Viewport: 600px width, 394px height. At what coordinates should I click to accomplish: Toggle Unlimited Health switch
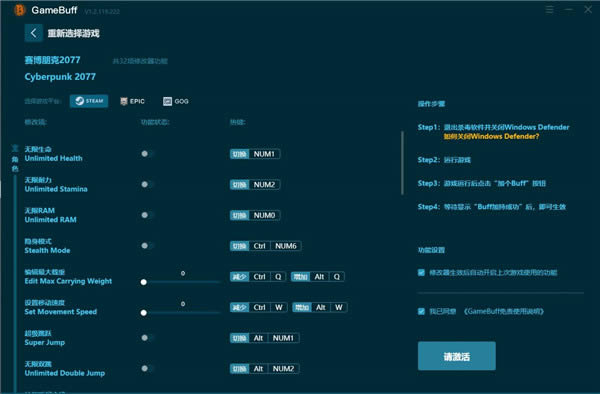click(x=147, y=154)
